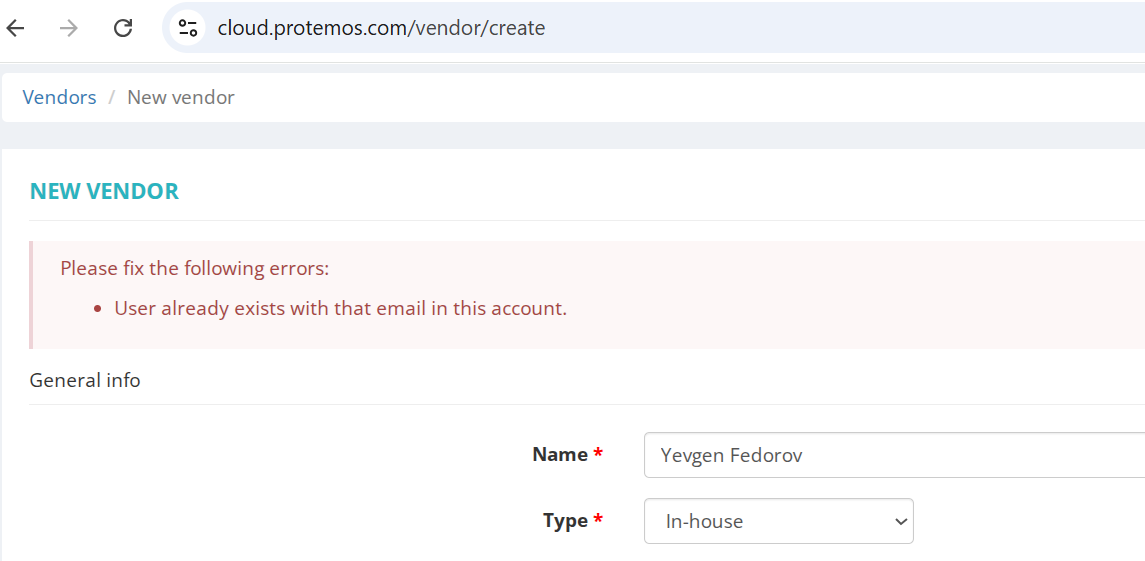Open the Vendors breadcrumb link
The width and height of the screenshot is (1145, 561).
click(60, 98)
